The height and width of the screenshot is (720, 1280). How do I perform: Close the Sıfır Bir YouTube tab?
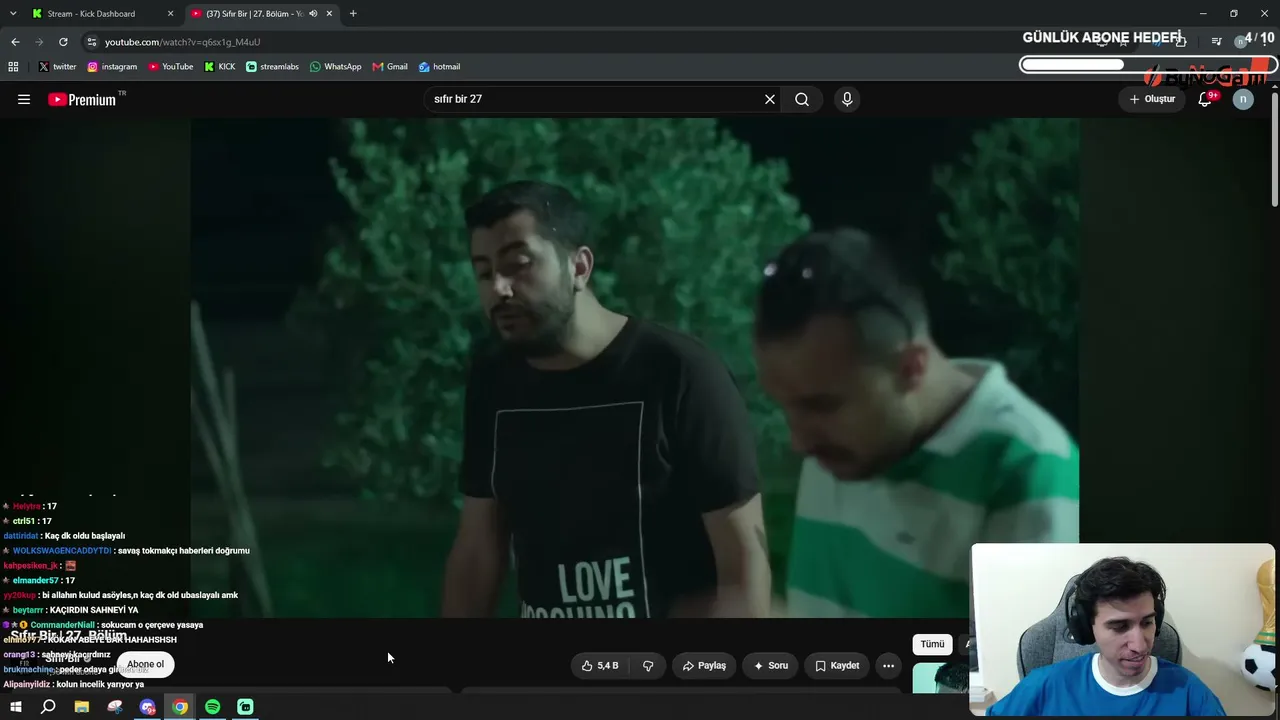[x=329, y=14]
